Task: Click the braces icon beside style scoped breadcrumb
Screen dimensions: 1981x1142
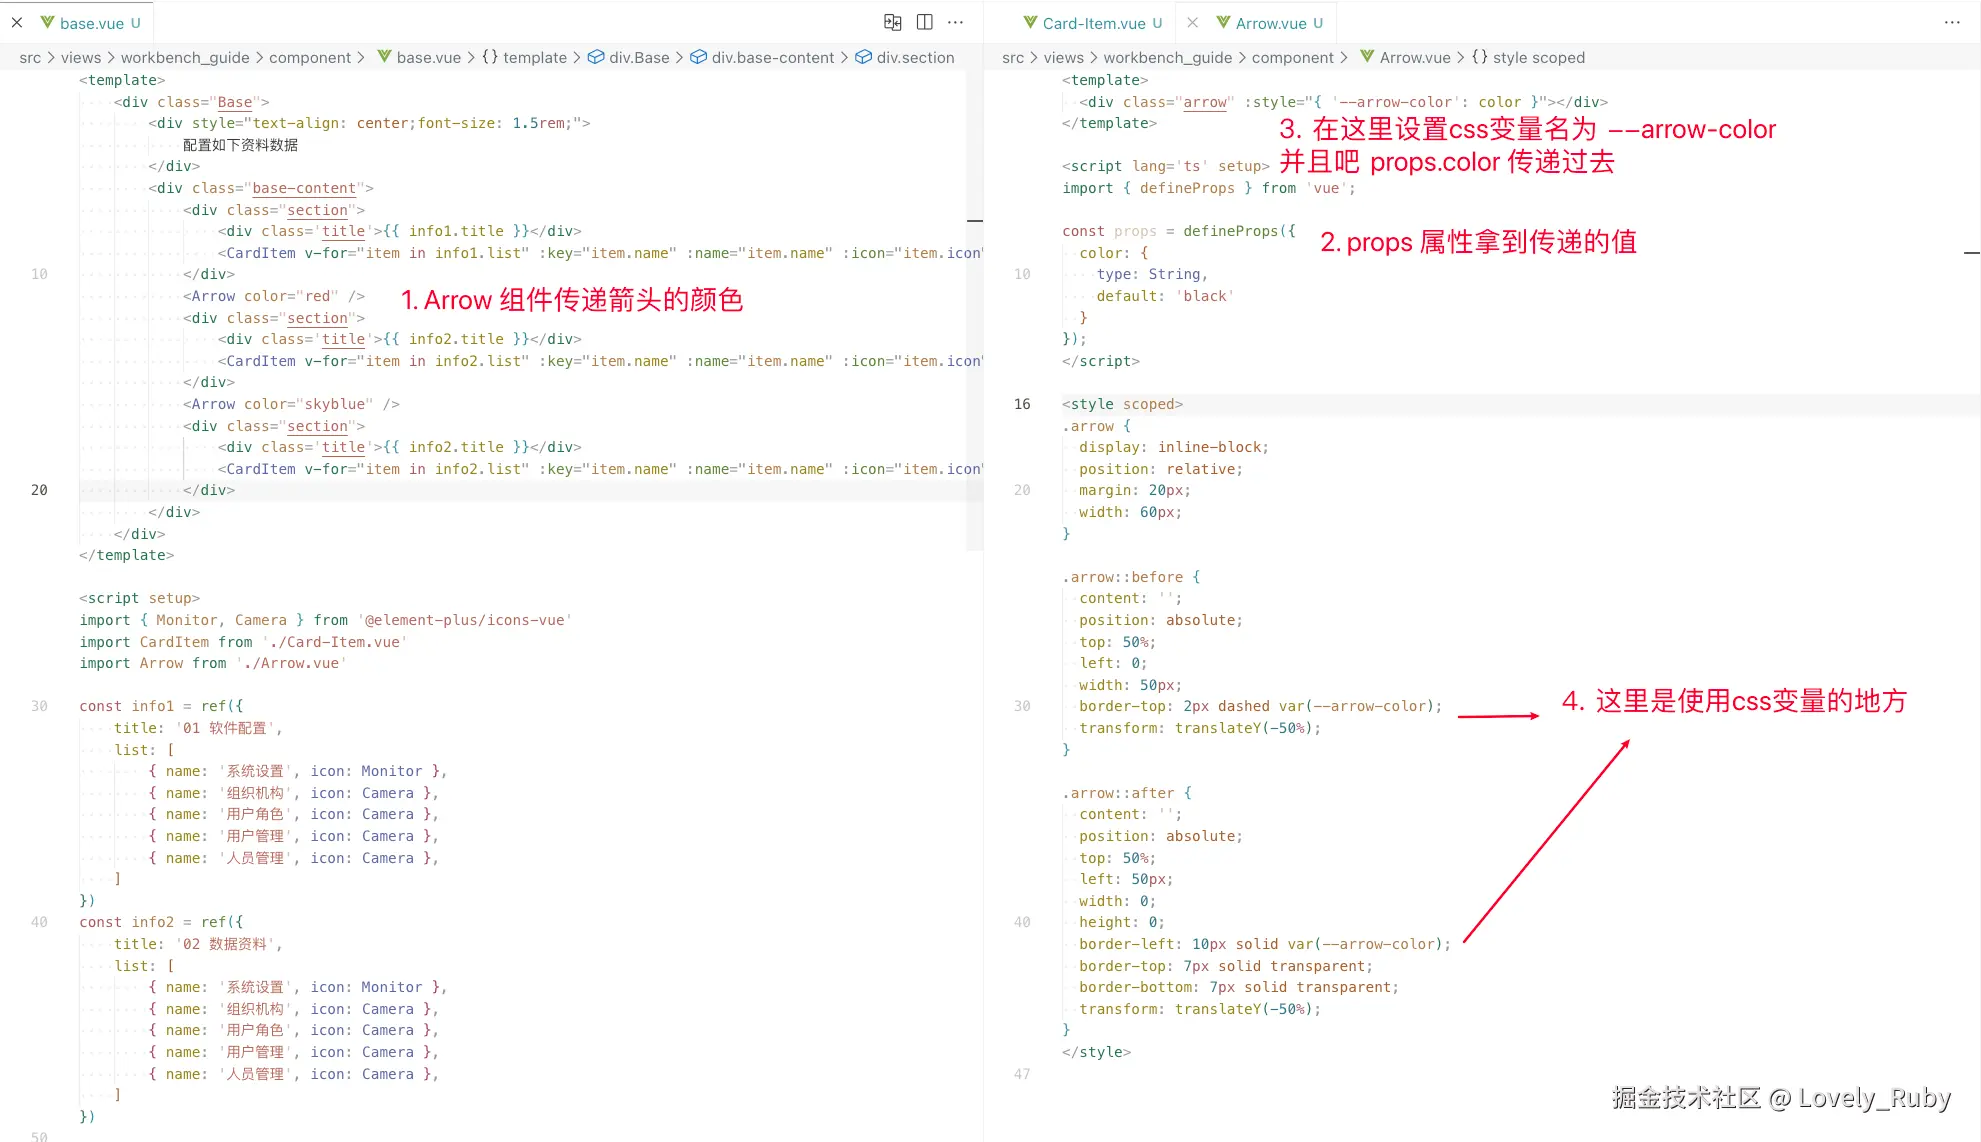Action: 1480,57
